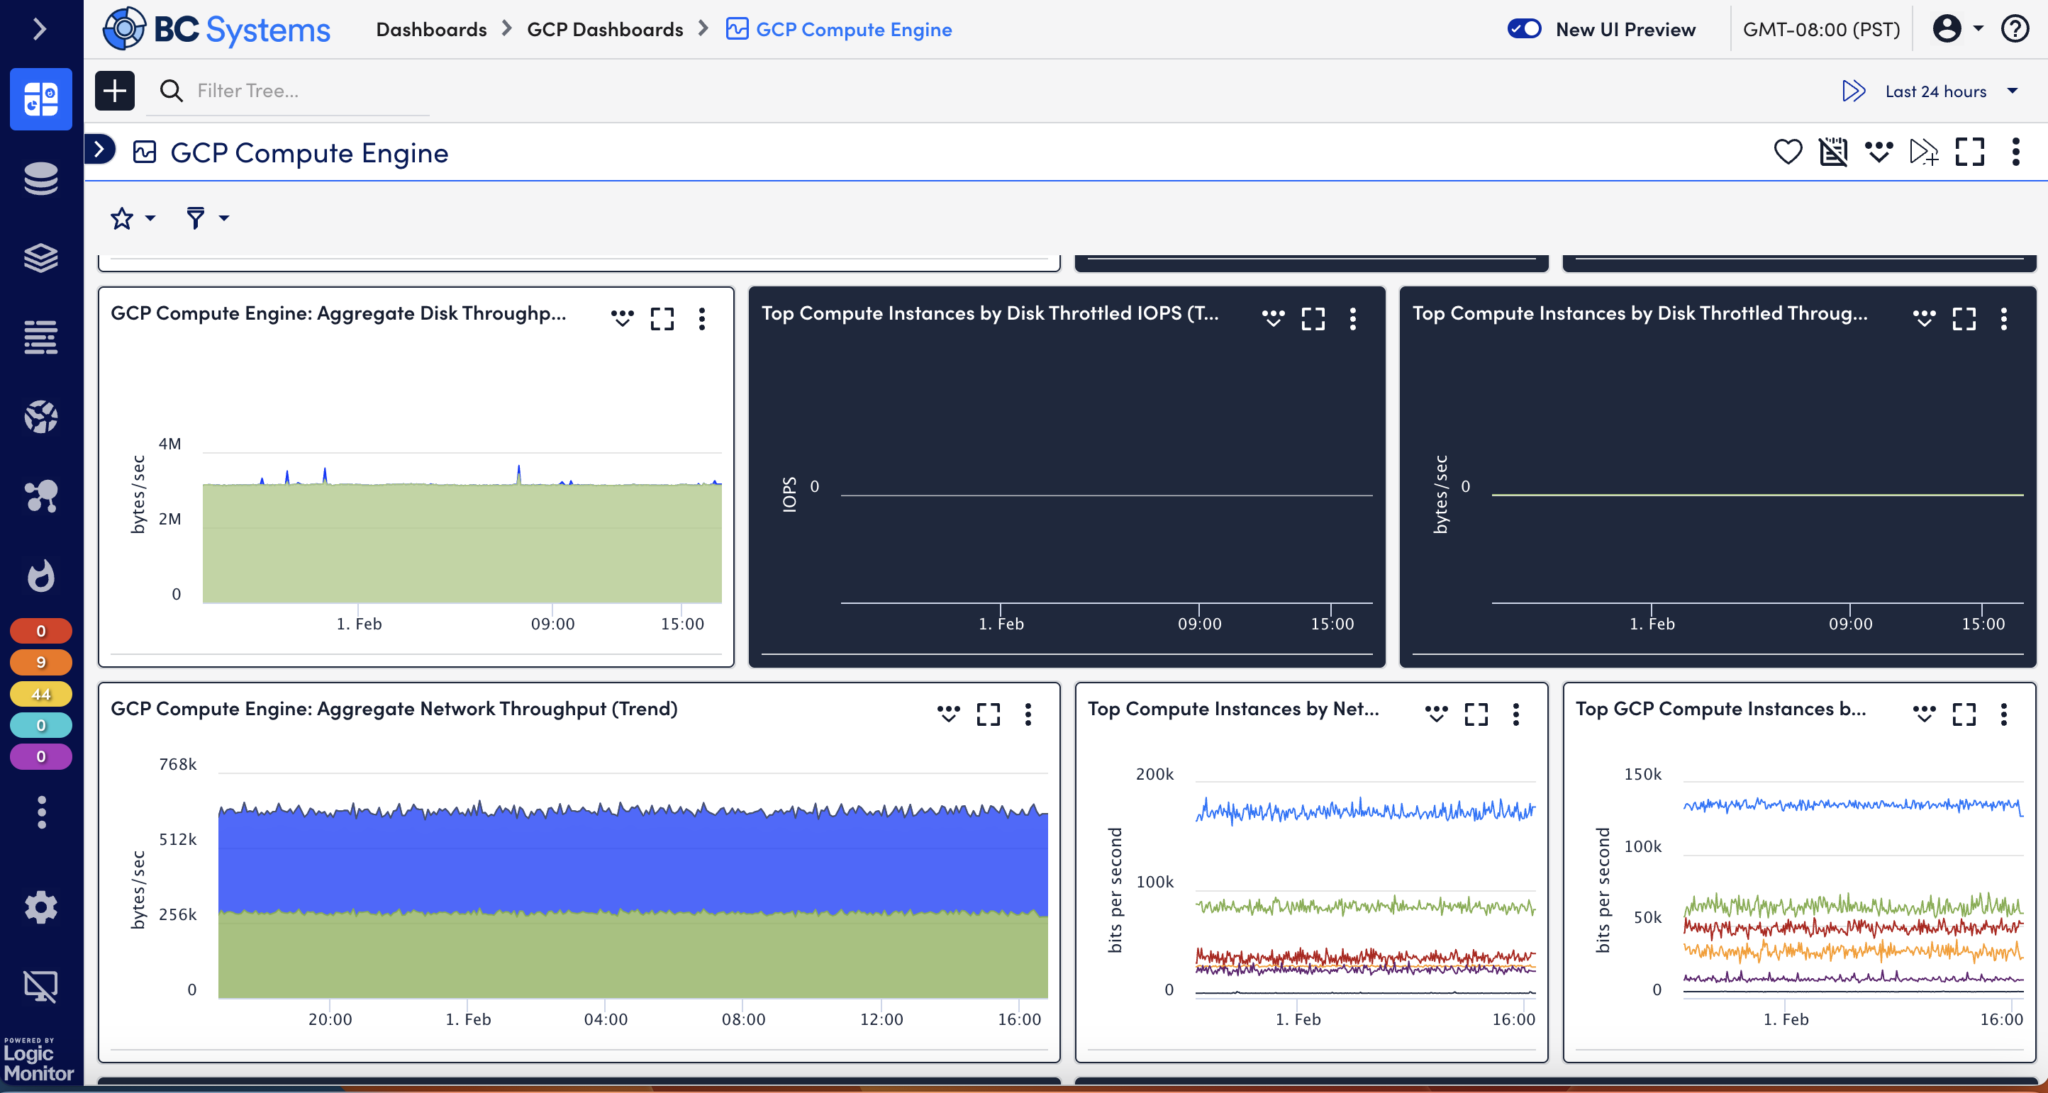Click the yellow 44 alert count badge
This screenshot has height=1093, width=2048.
point(41,693)
